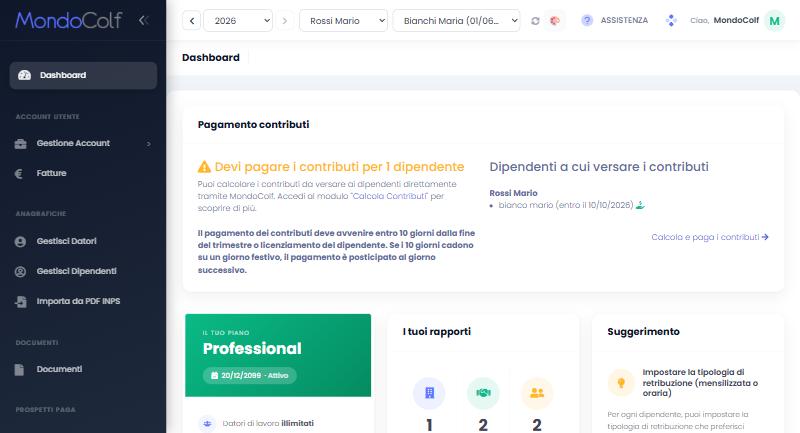Click the Dashboard breadcrumb title
800x433 pixels.
click(x=211, y=58)
